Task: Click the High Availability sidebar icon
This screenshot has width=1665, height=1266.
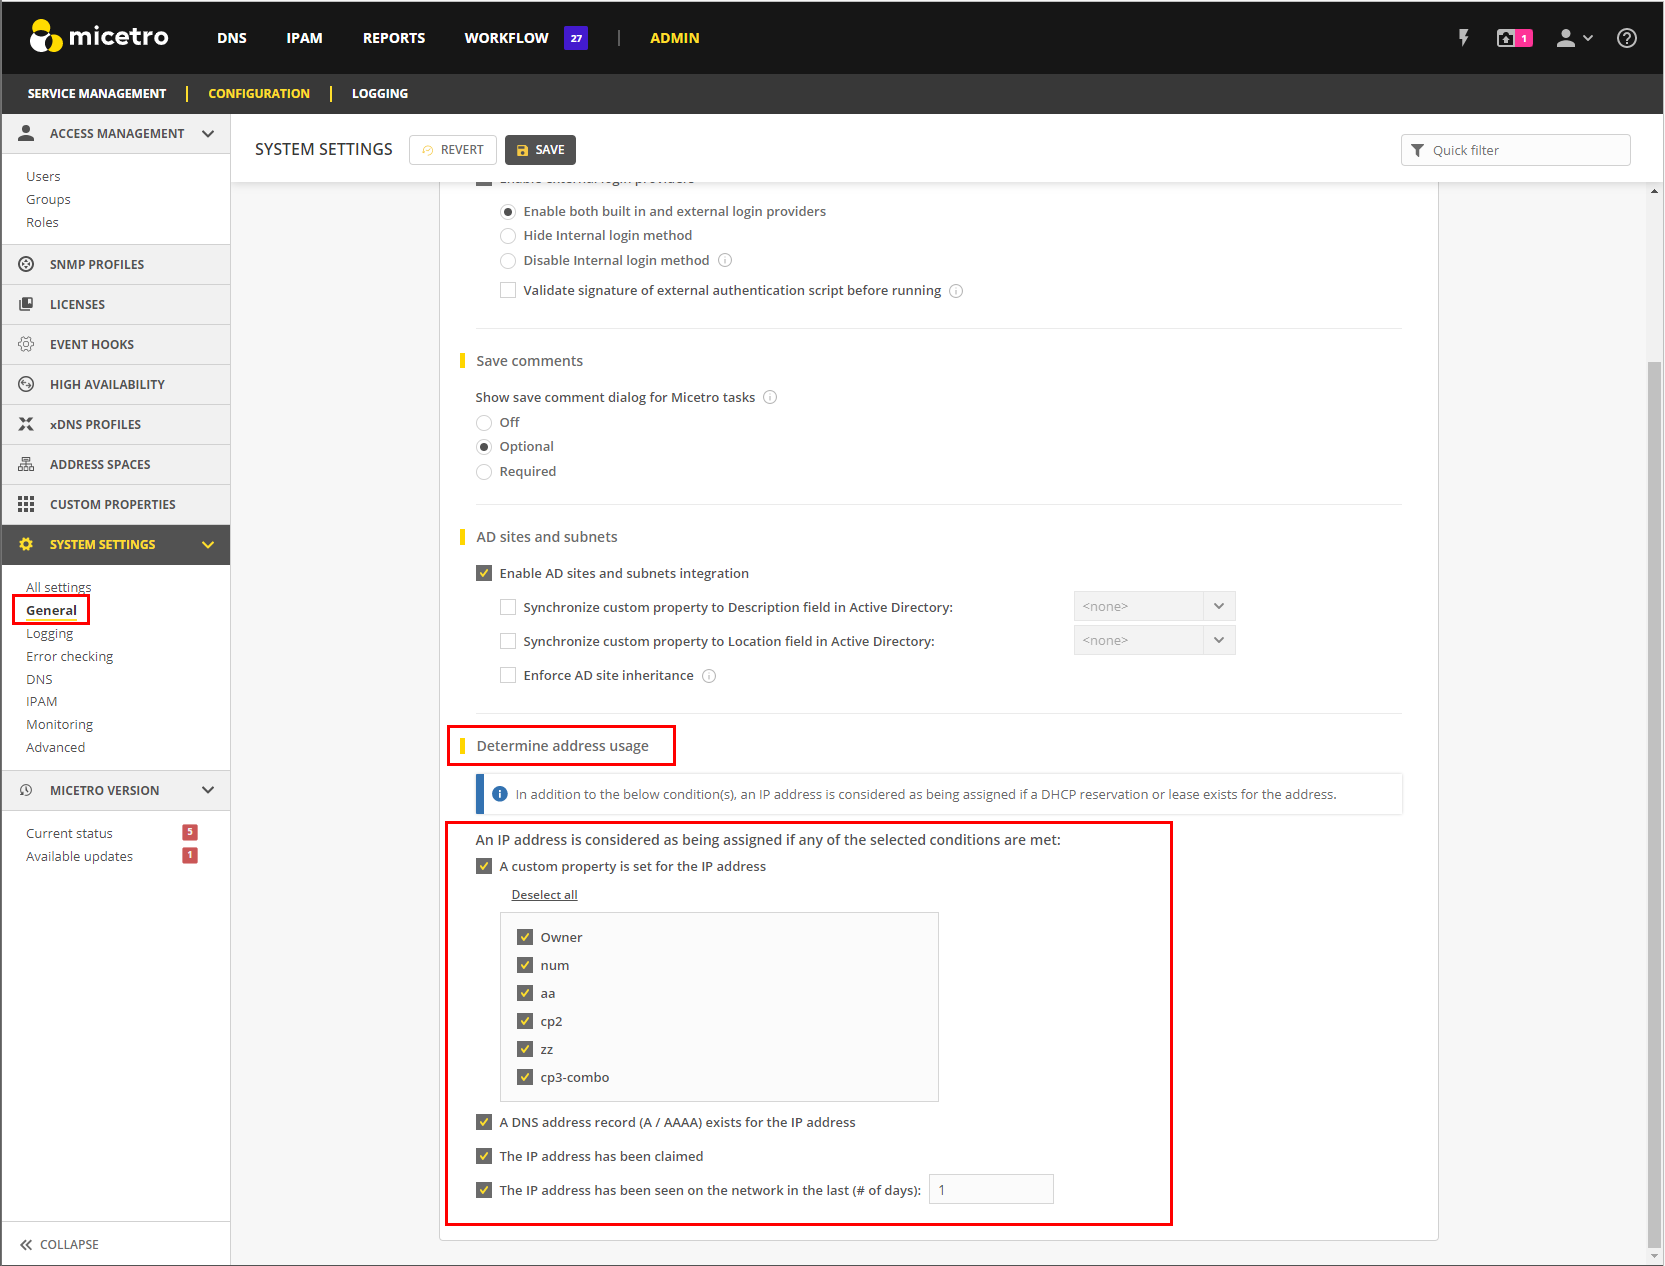Action: pos(26,384)
